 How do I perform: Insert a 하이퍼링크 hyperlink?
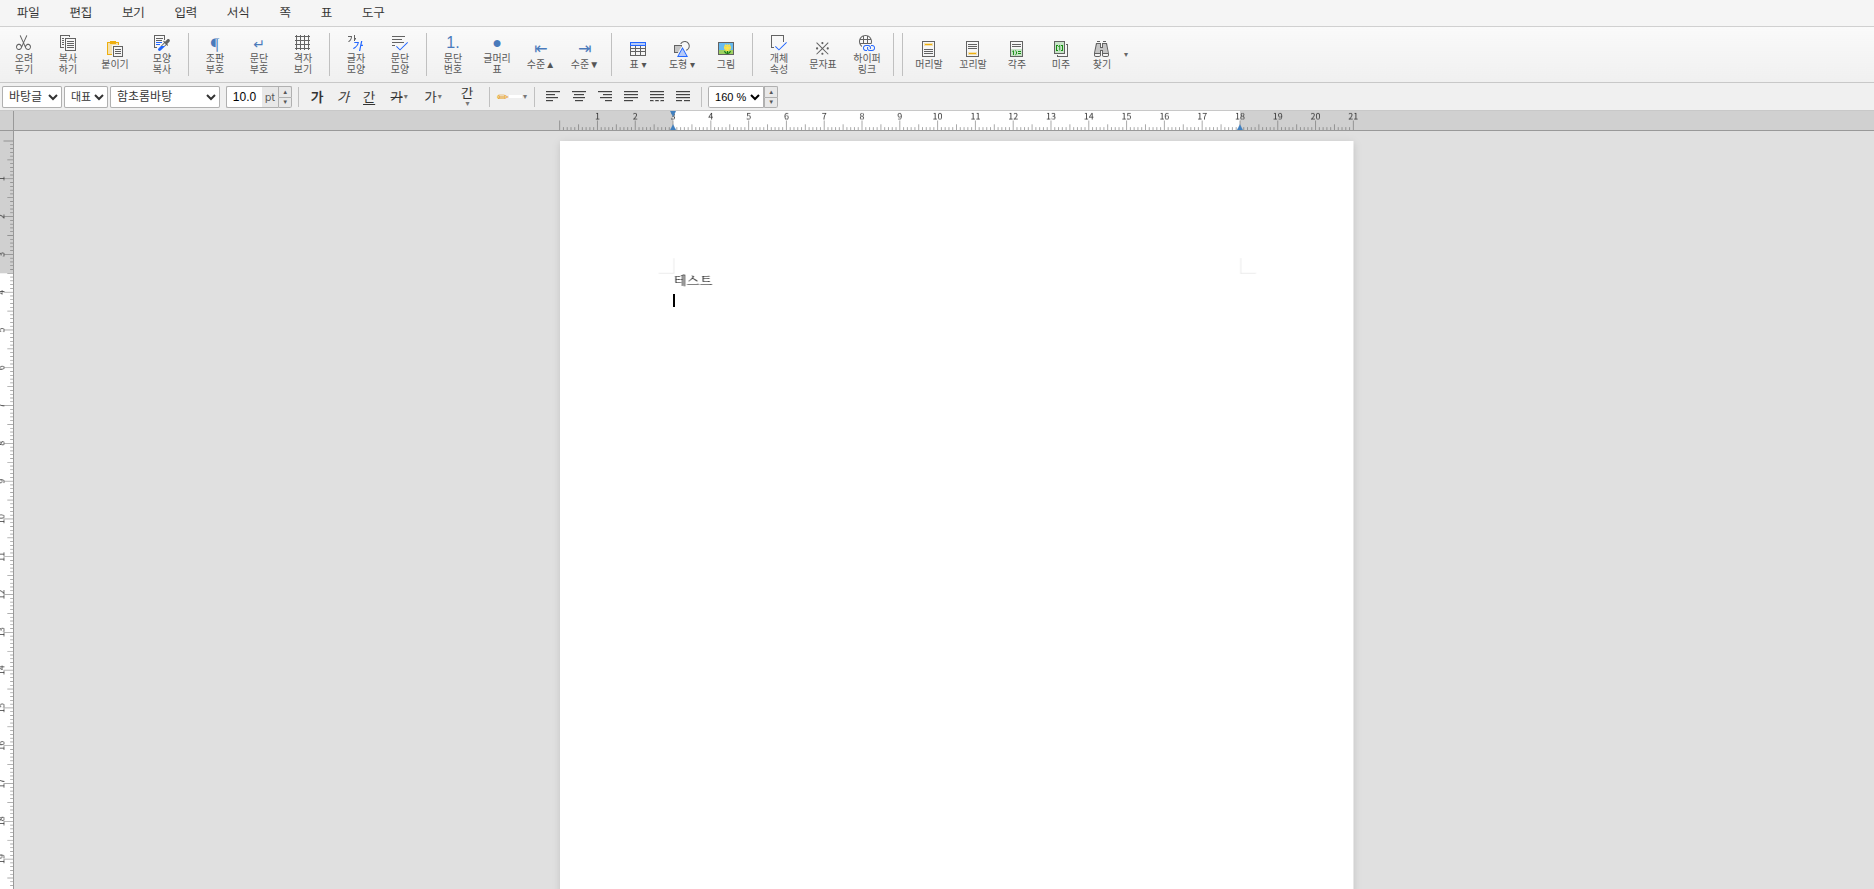866,54
